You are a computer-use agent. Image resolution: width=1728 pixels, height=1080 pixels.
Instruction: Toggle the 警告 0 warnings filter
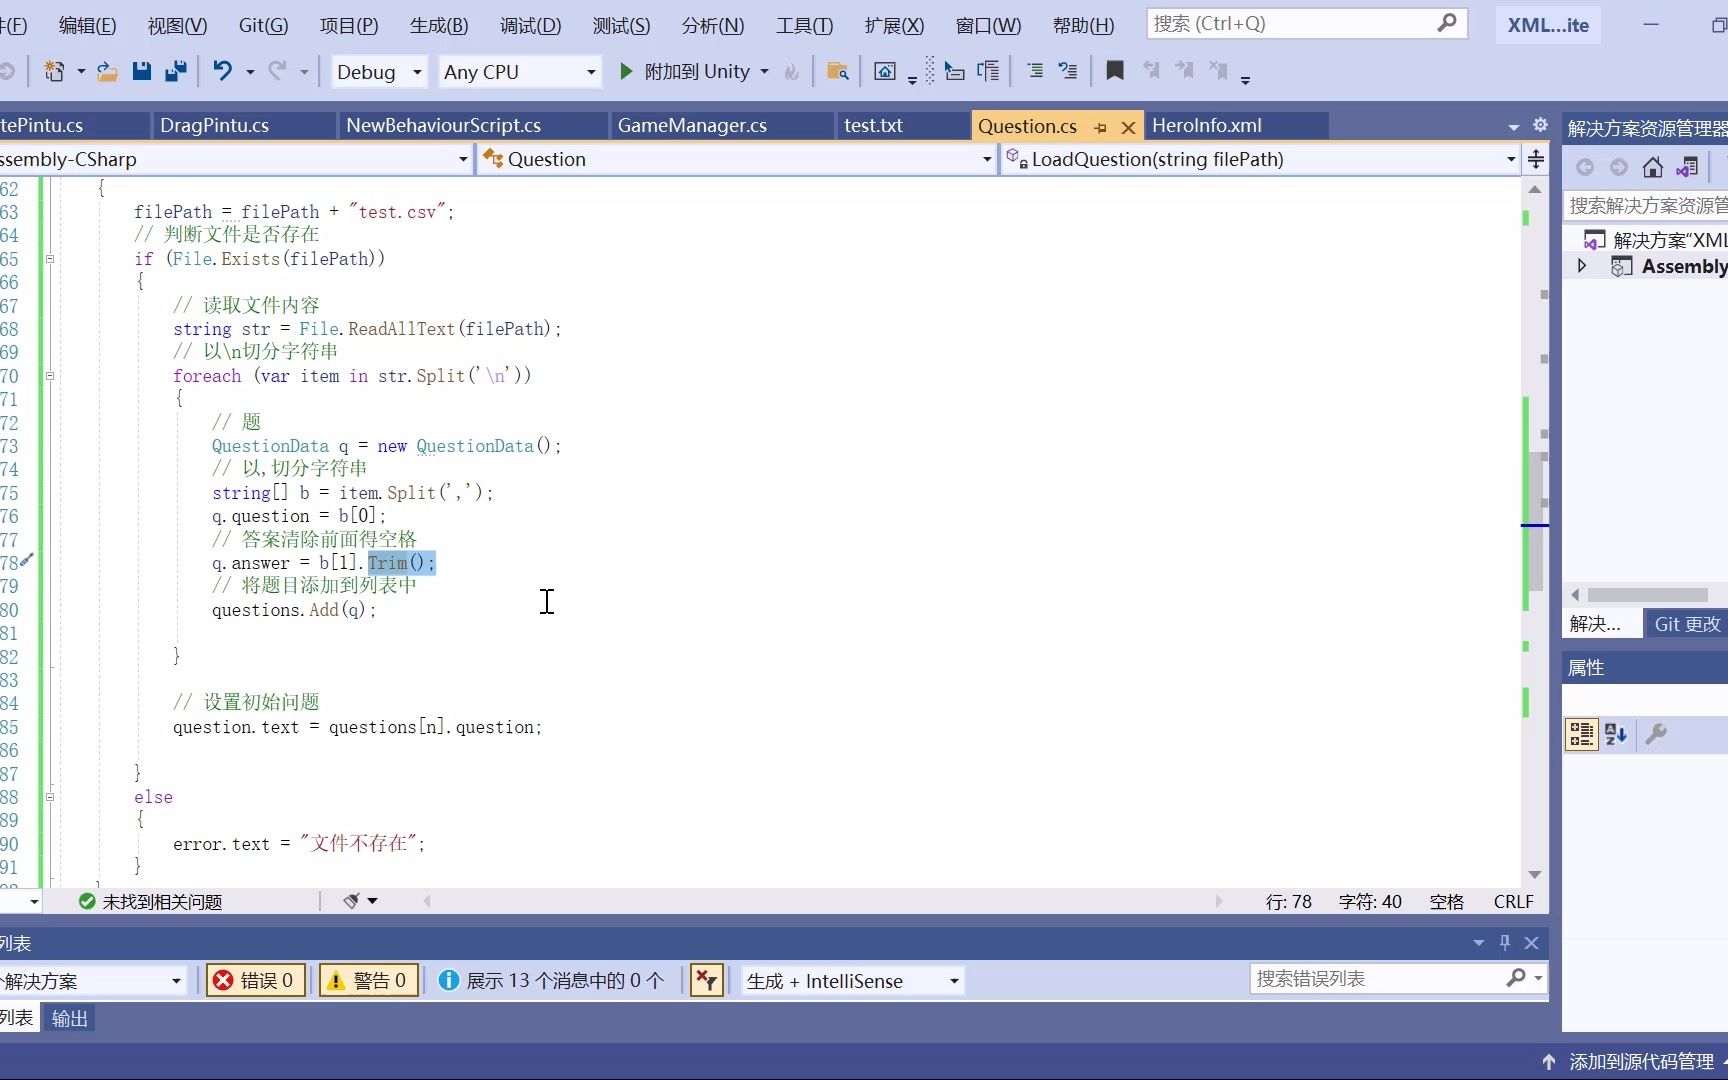click(366, 980)
